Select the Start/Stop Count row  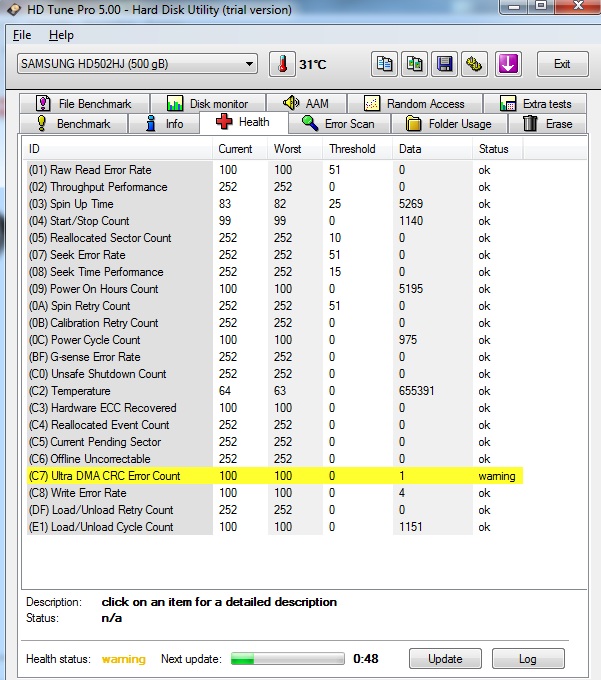tap(275, 221)
